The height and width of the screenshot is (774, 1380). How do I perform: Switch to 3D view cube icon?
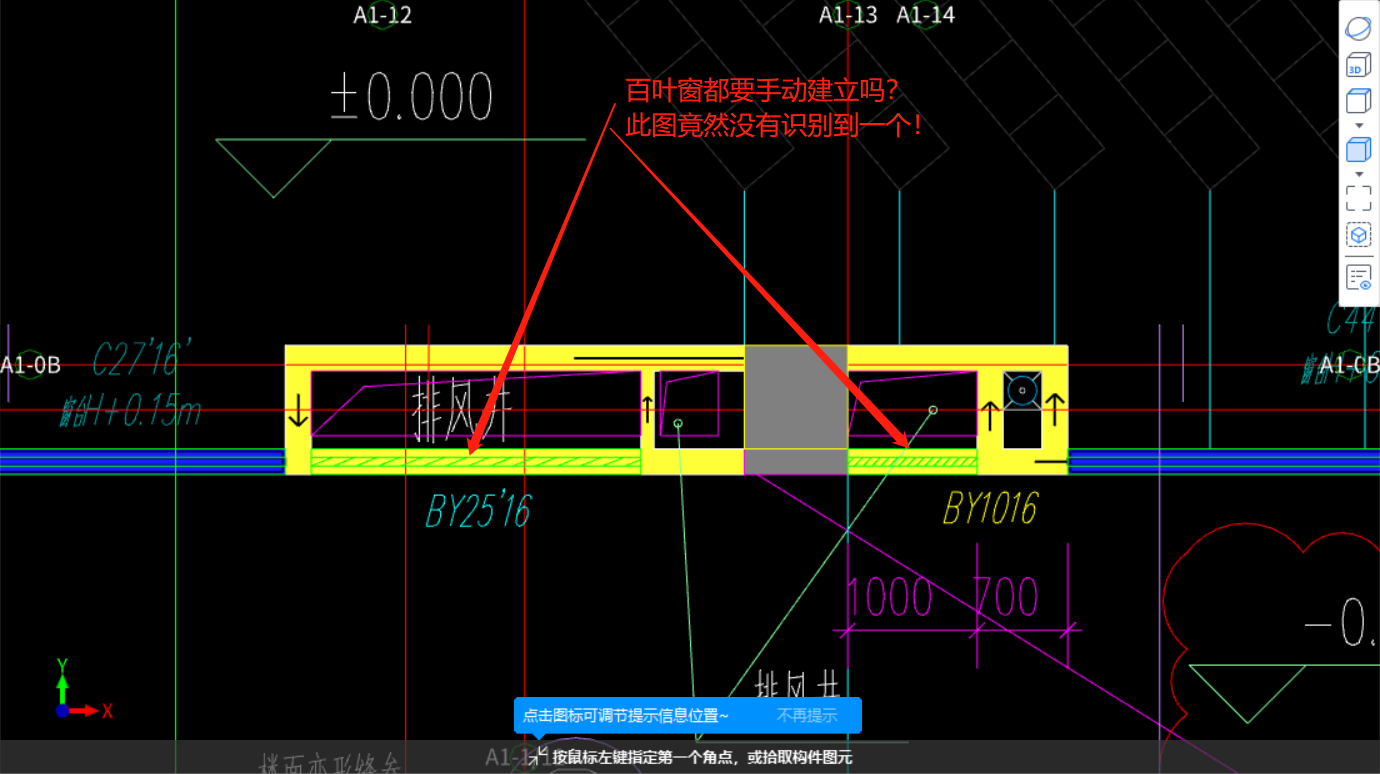[x=1358, y=66]
